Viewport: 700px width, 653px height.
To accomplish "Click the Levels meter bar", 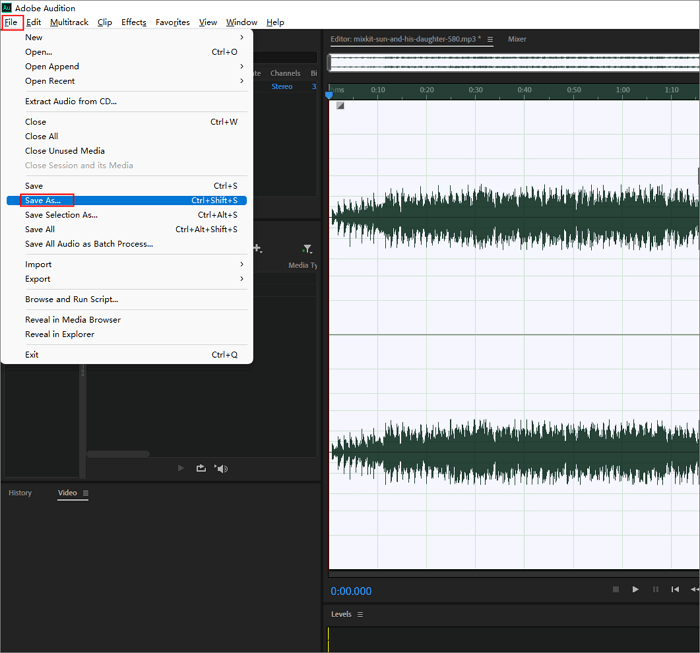I will coord(513,639).
